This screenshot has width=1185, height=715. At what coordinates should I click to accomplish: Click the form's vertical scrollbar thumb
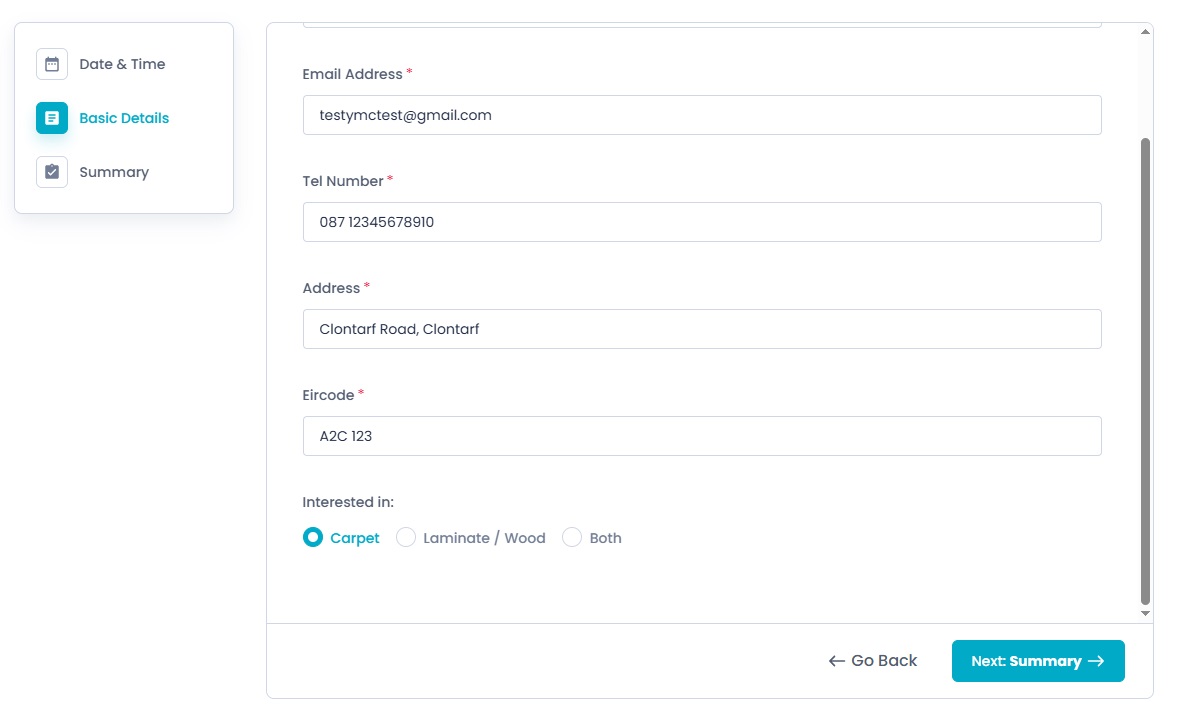coord(1145,370)
